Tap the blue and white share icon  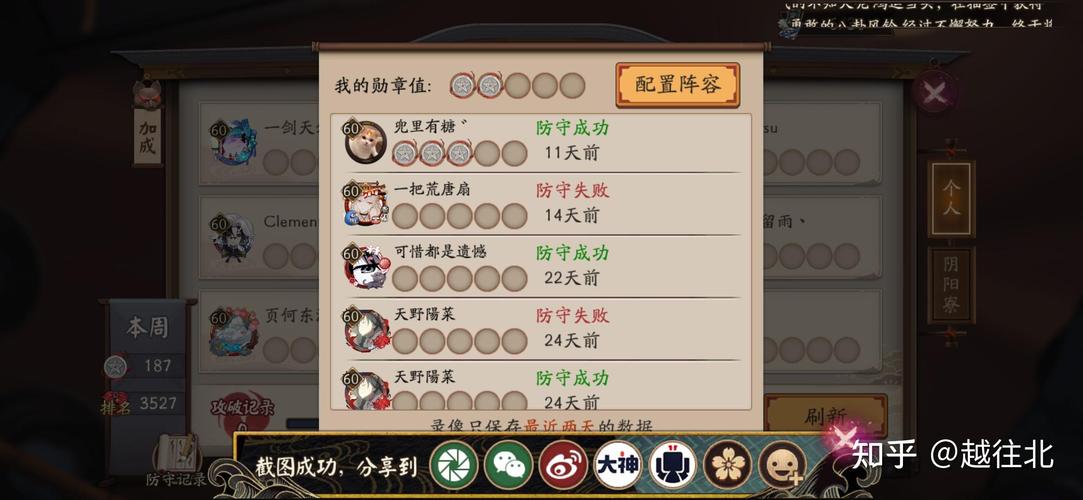(x=673, y=464)
